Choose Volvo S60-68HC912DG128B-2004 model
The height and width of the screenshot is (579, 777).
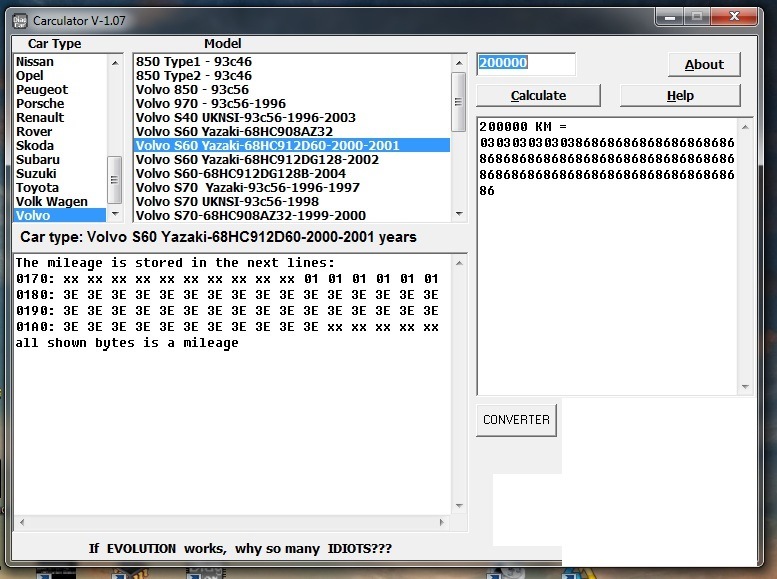pos(292,174)
